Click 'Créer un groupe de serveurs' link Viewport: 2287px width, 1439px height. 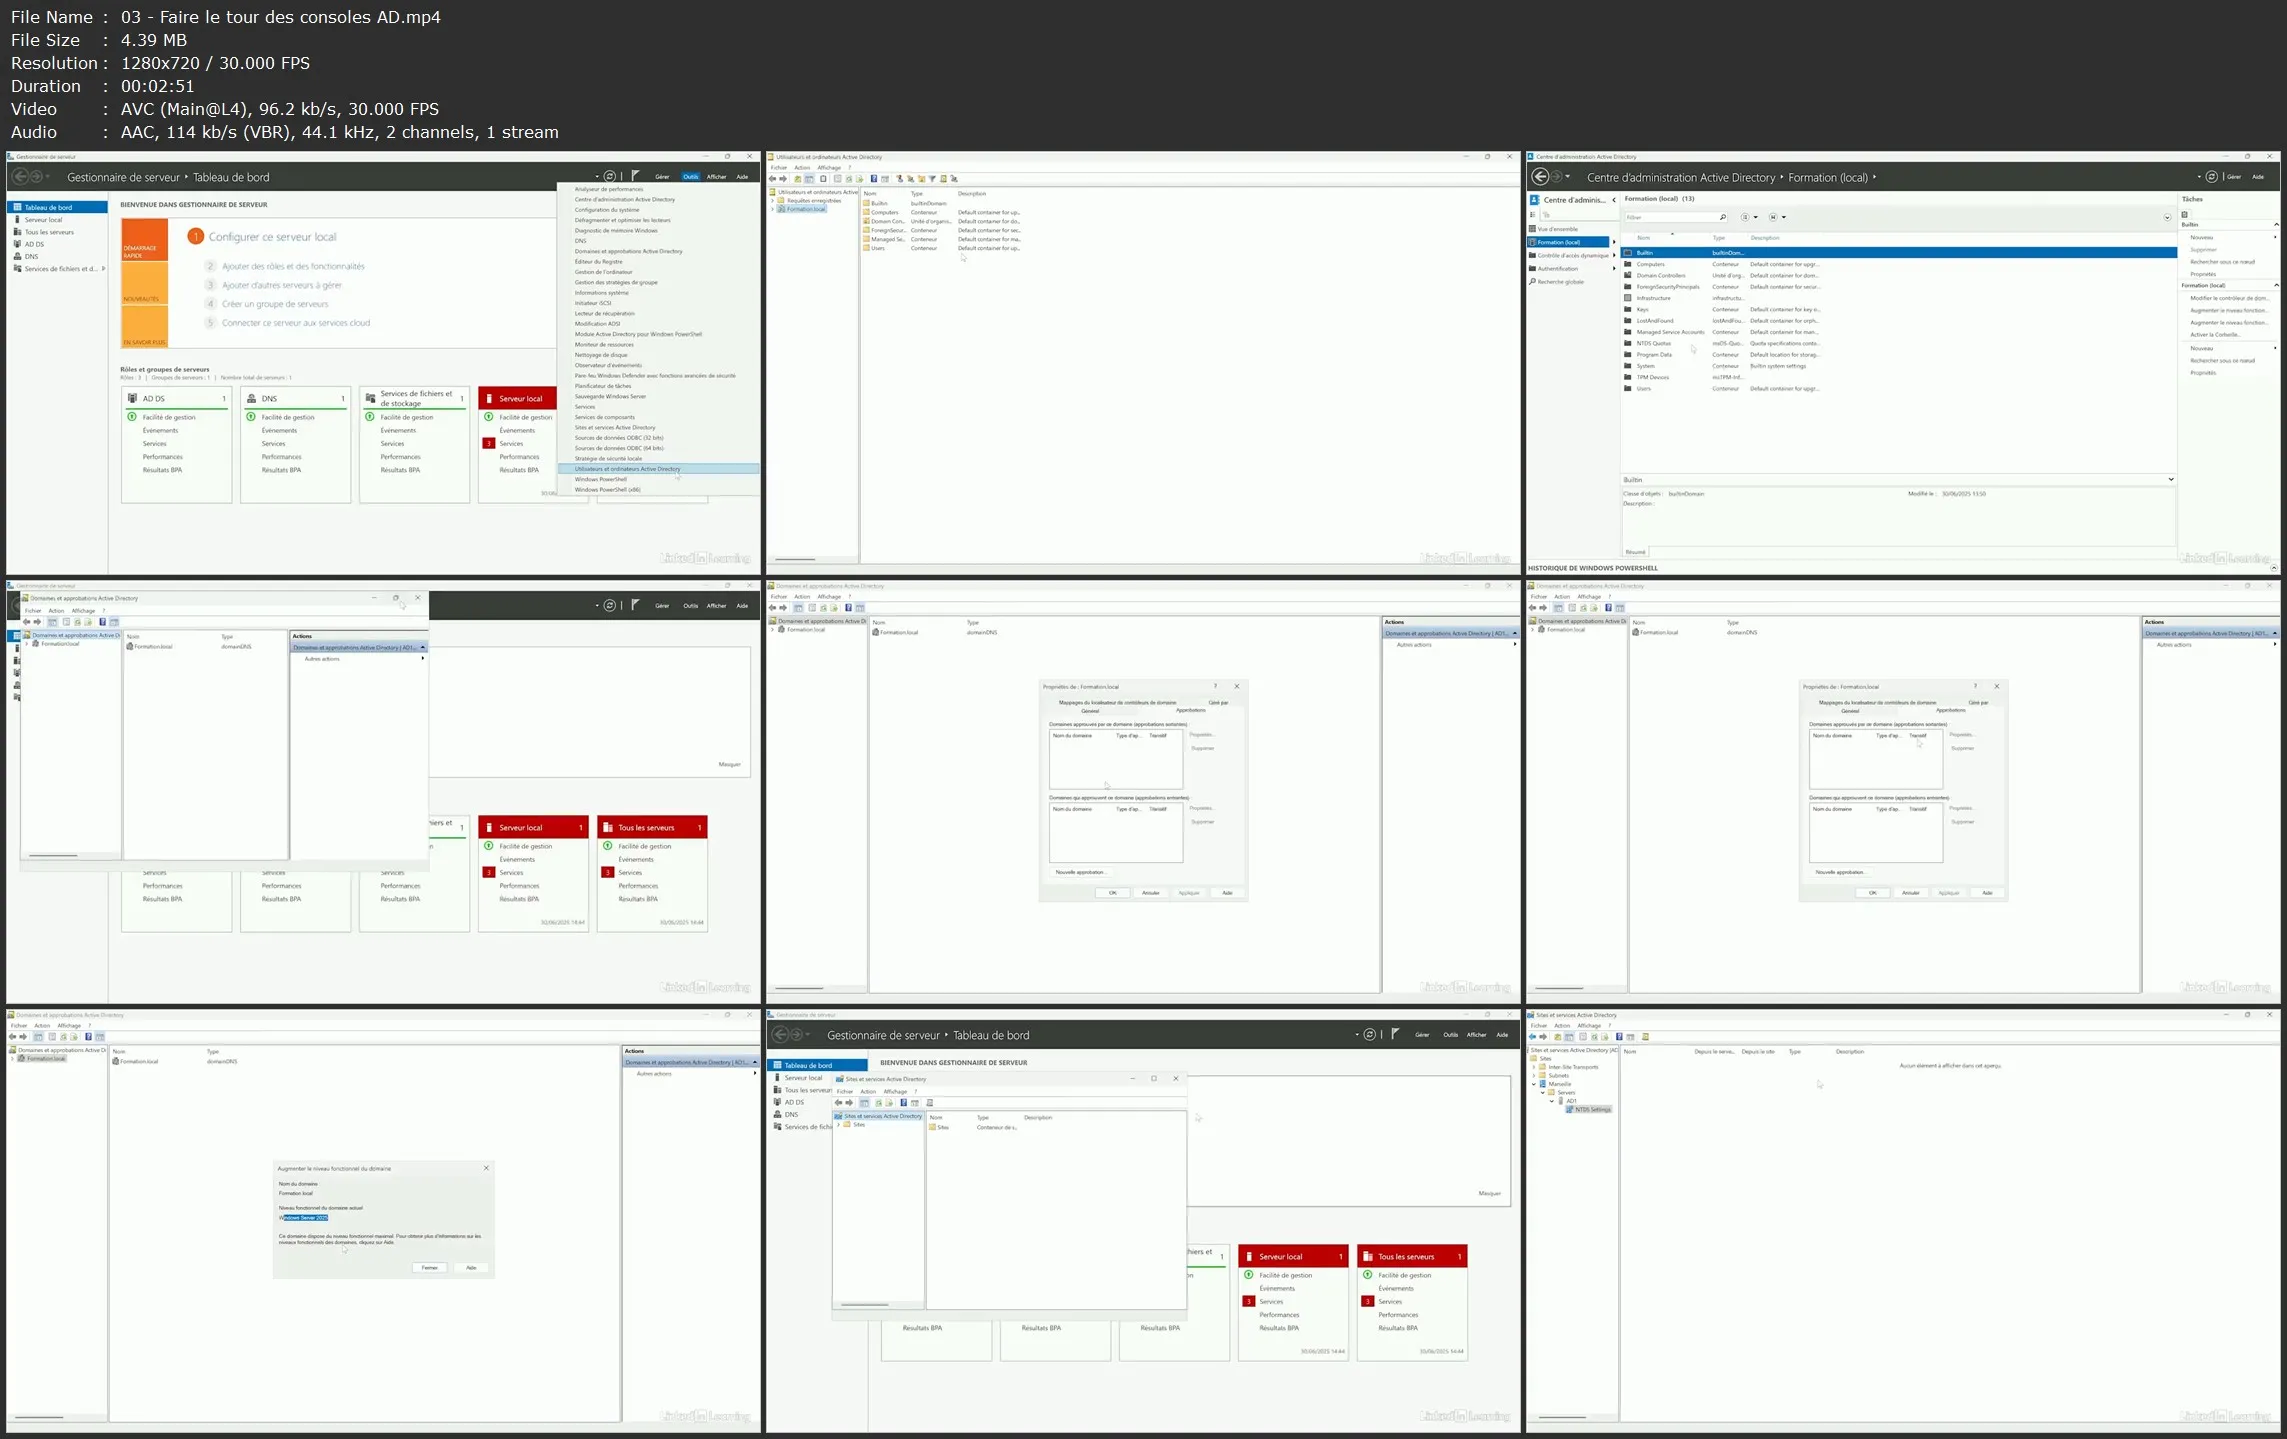(274, 304)
